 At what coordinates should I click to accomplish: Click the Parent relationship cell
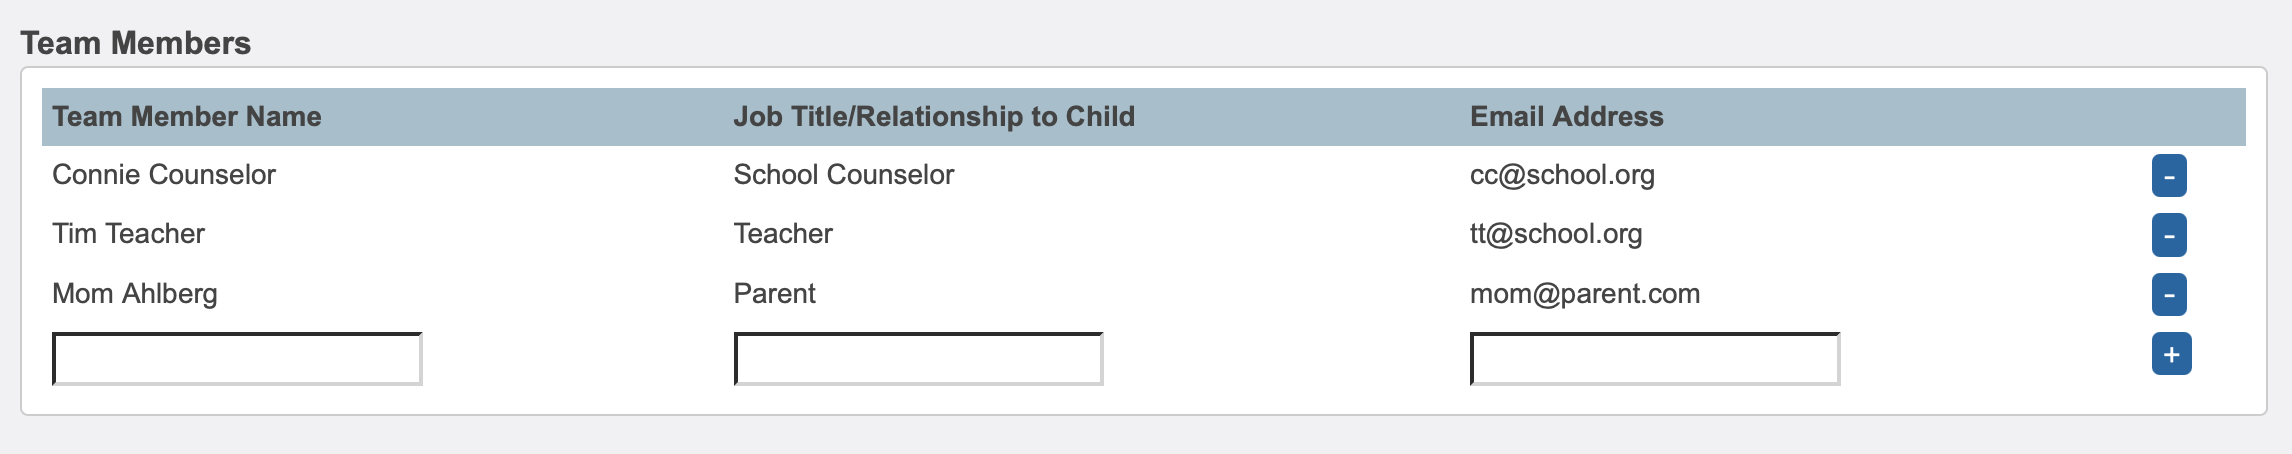pos(775,294)
